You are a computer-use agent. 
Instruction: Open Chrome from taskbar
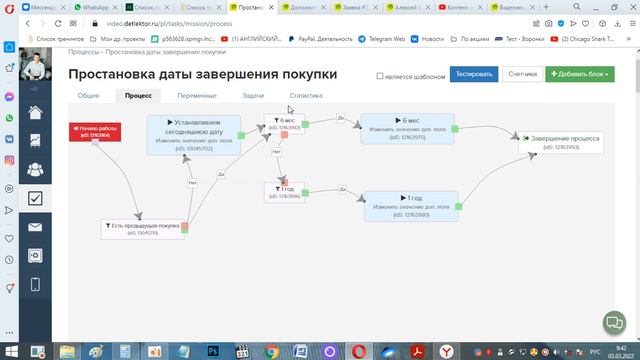click(271, 351)
